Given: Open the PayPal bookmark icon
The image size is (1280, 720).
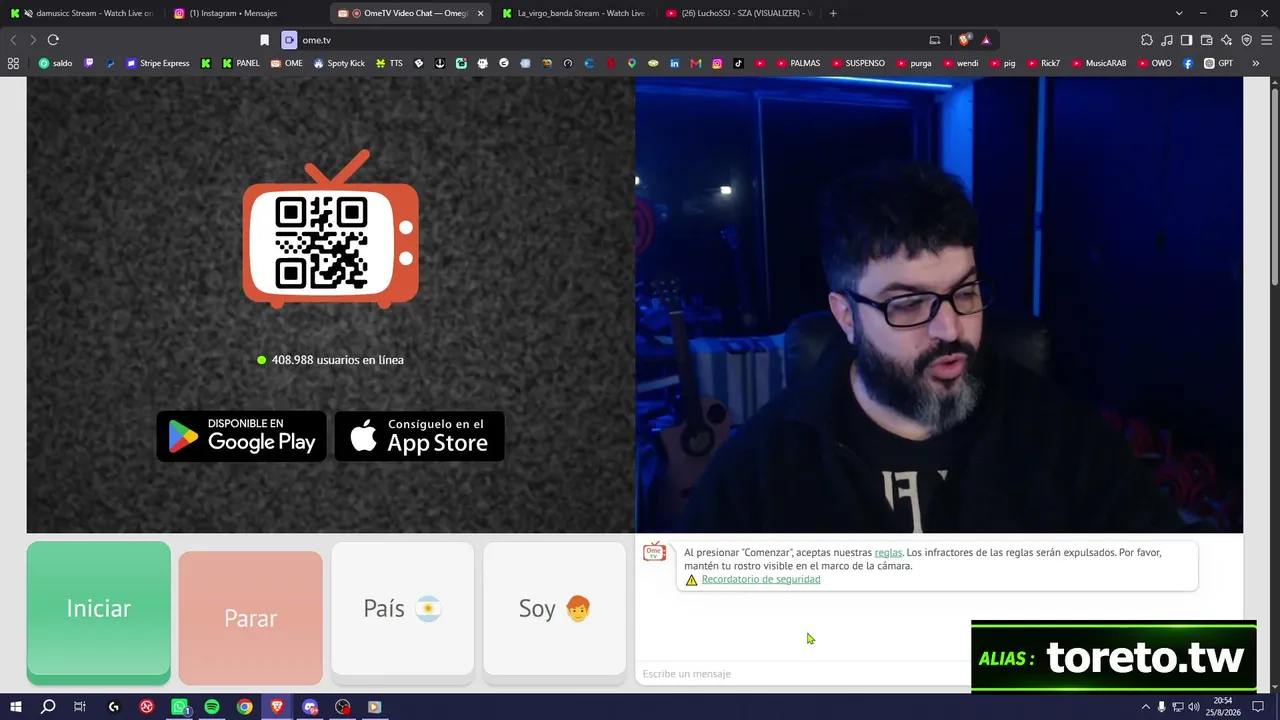Looking at the screenshot, I should 110,63.
